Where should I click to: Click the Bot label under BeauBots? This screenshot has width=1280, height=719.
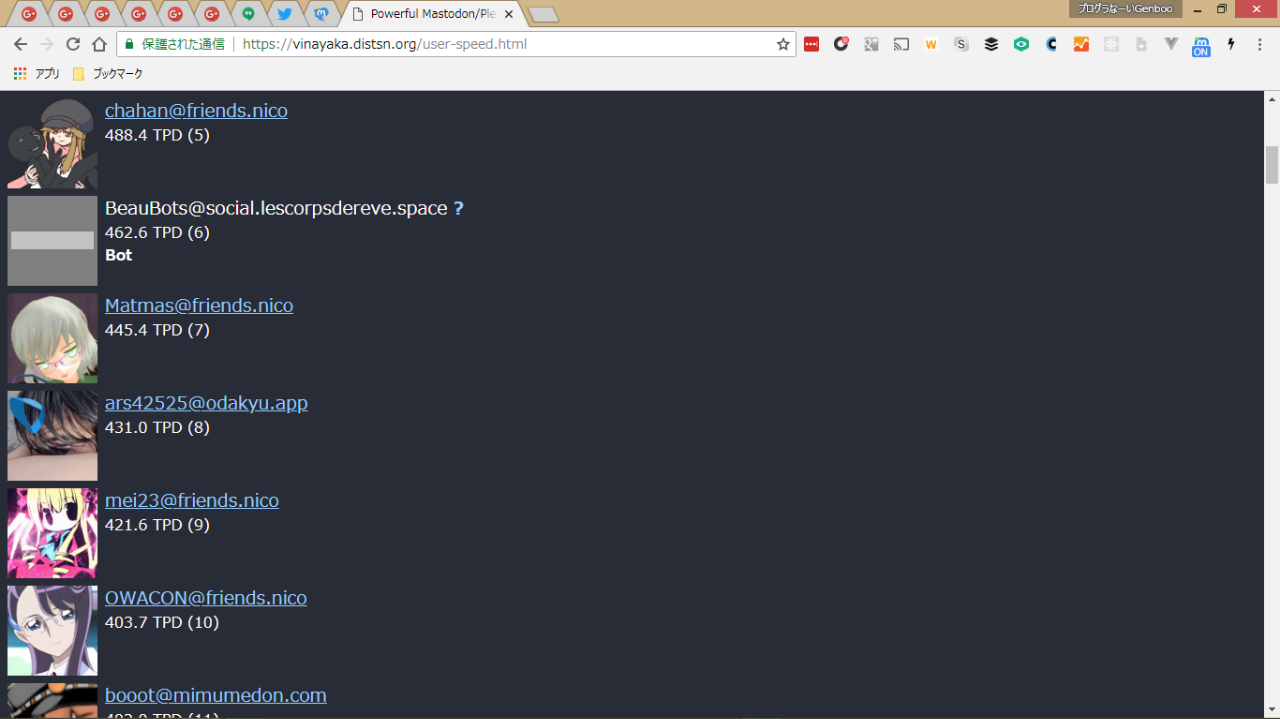119,255
